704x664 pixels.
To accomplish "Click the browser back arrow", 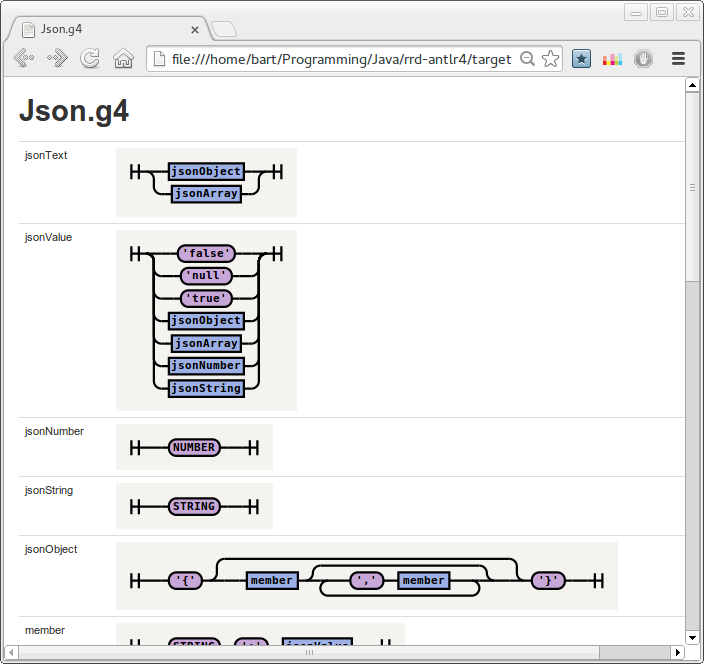I will (x=24, y=58).
